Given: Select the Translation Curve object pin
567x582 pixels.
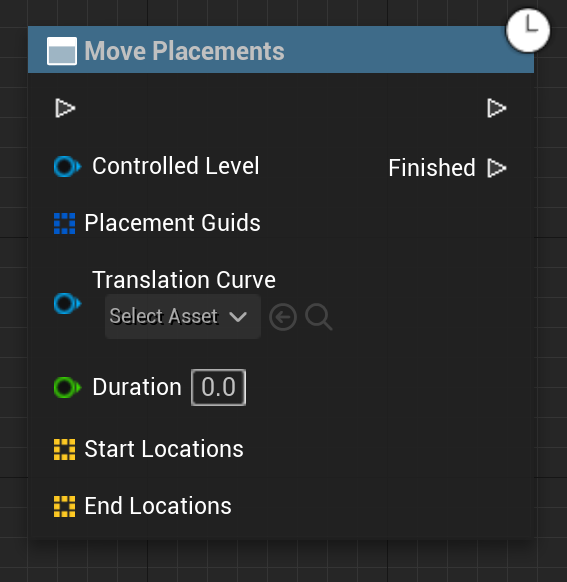Looking at the screenshot, I should click(x=67, y=304).
